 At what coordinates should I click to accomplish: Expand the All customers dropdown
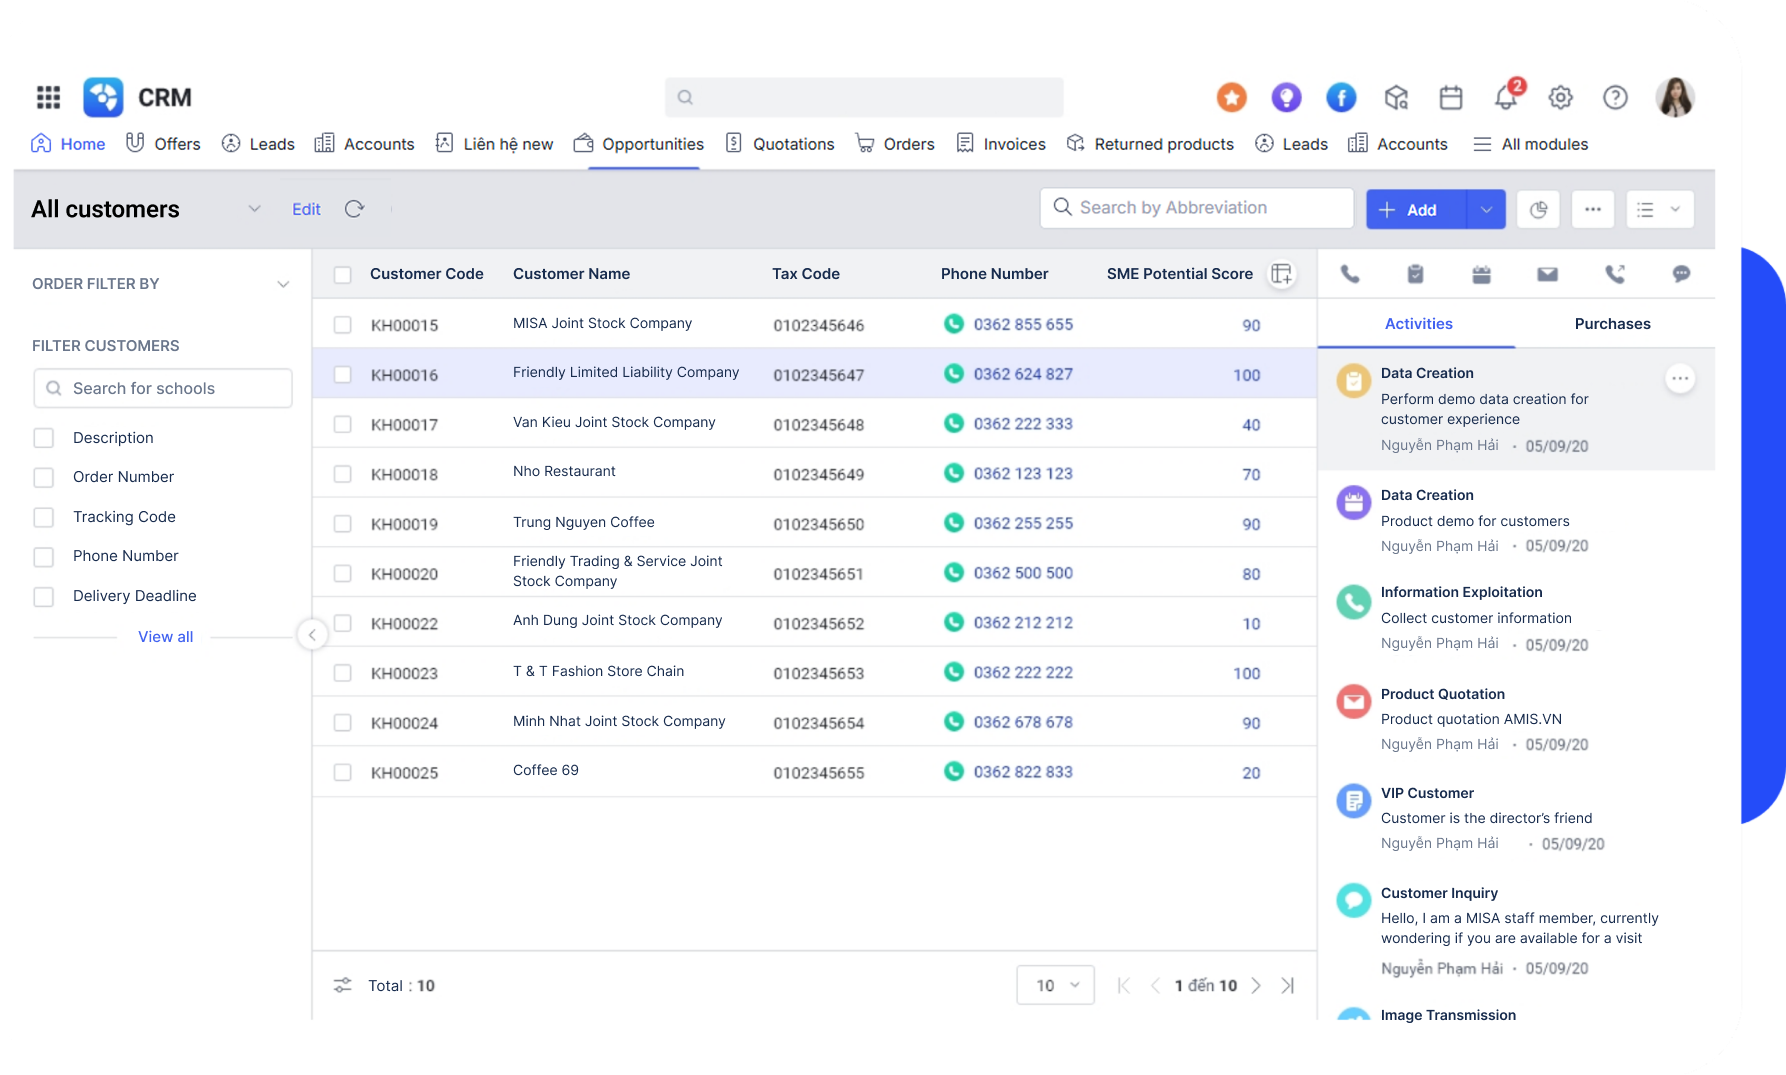point(254,209)
